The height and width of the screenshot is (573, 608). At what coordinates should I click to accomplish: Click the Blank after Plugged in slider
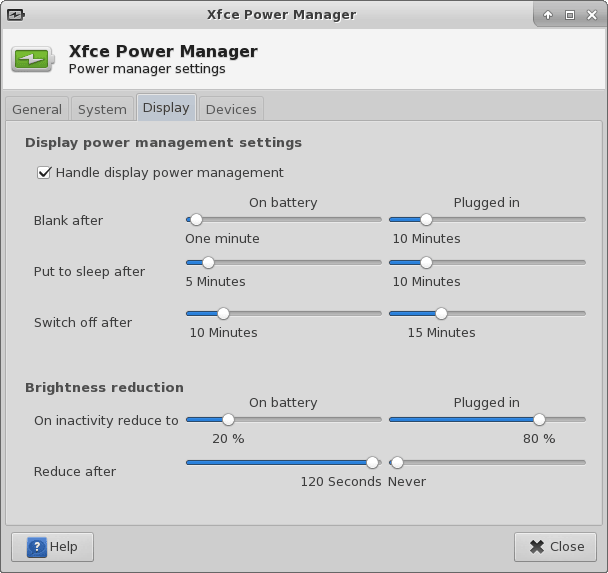[426, 219]
